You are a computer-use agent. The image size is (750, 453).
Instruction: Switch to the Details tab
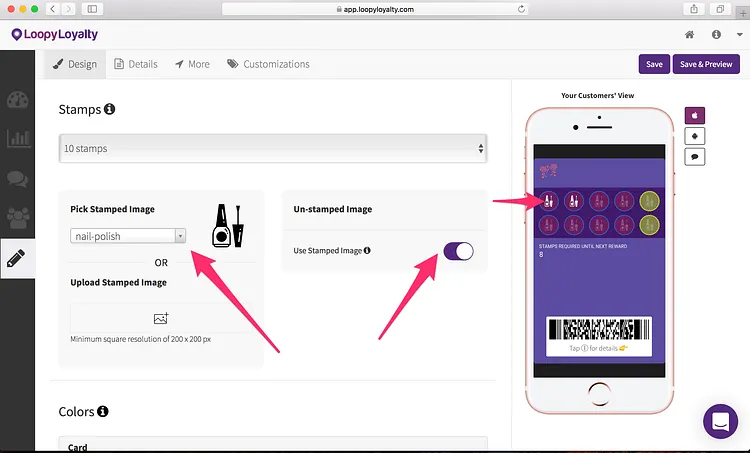[x=136, y=64]
